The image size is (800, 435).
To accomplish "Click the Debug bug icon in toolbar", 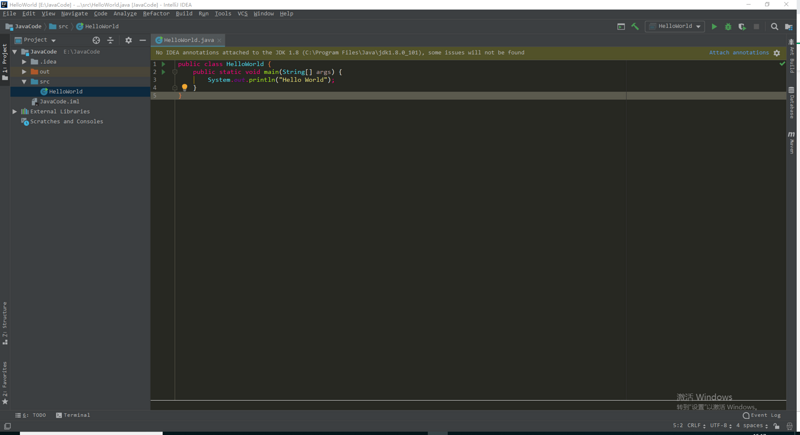I will tap(728, 27).
